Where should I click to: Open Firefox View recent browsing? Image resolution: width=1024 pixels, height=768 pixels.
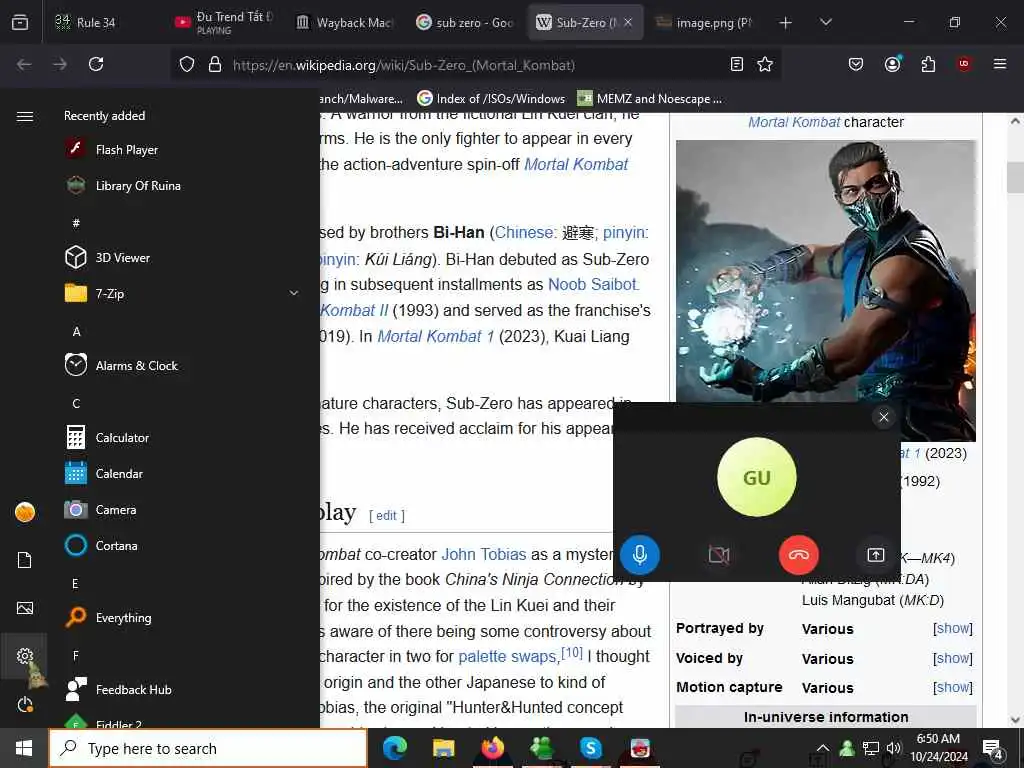point(20,22)
